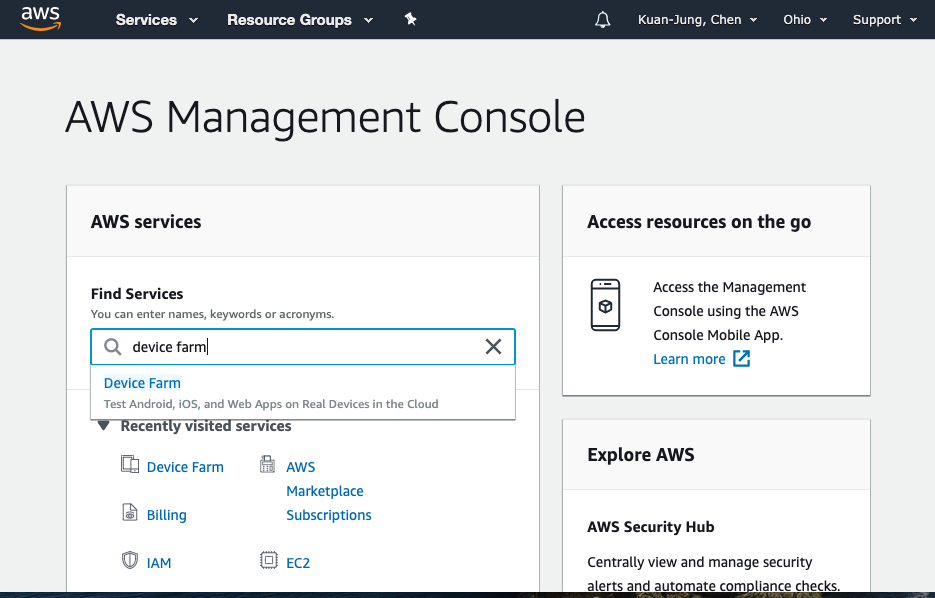Collapse Recently visited services section
Viewport: 935px width, 598px height.
pos(103,426)
